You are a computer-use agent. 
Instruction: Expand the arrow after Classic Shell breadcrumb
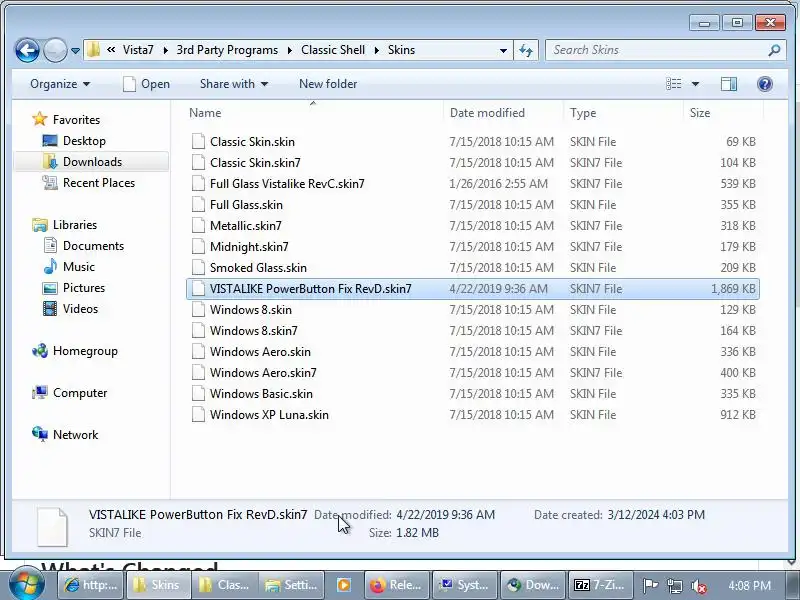pos(377,50)
